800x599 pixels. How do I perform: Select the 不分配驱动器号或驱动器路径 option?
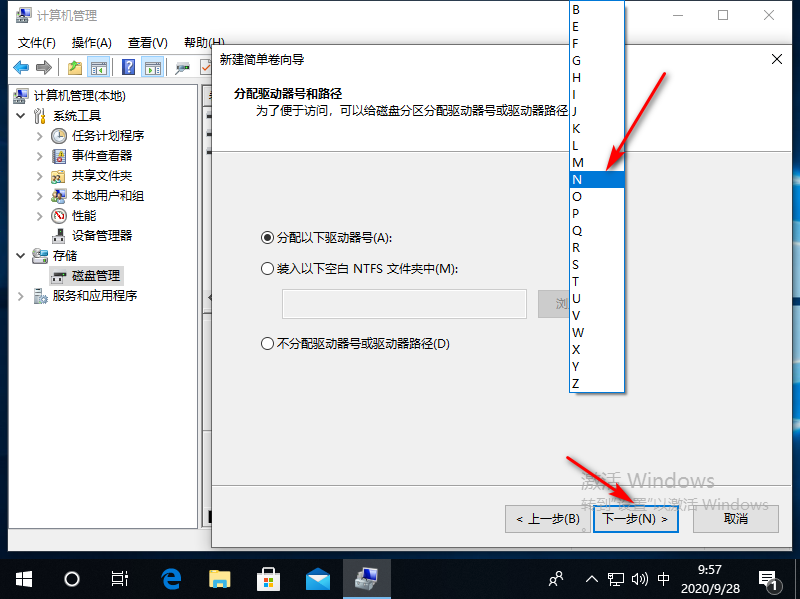coord(268,342)
